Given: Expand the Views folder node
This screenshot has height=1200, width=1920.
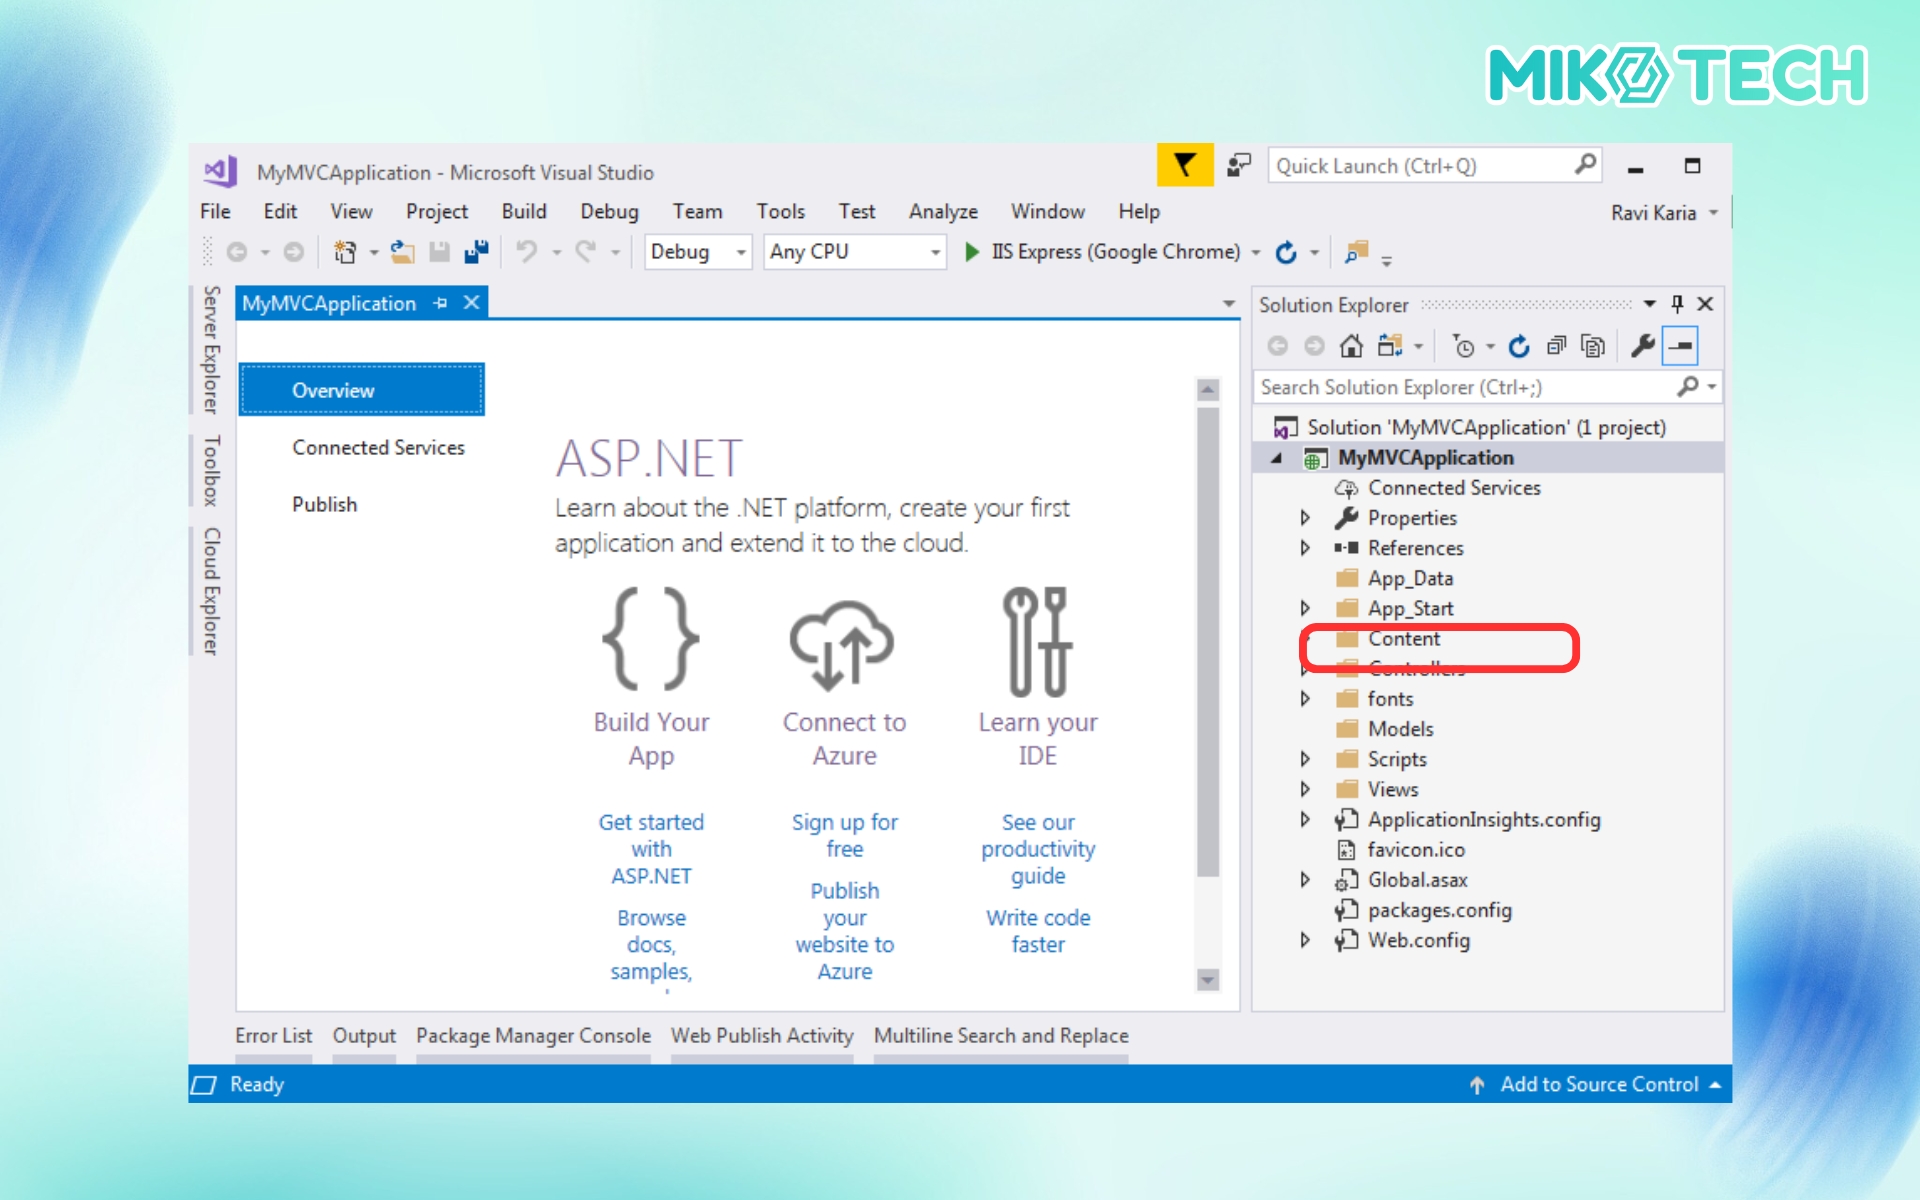Looking at the screenshot, I should click(x=1305, y=789).
